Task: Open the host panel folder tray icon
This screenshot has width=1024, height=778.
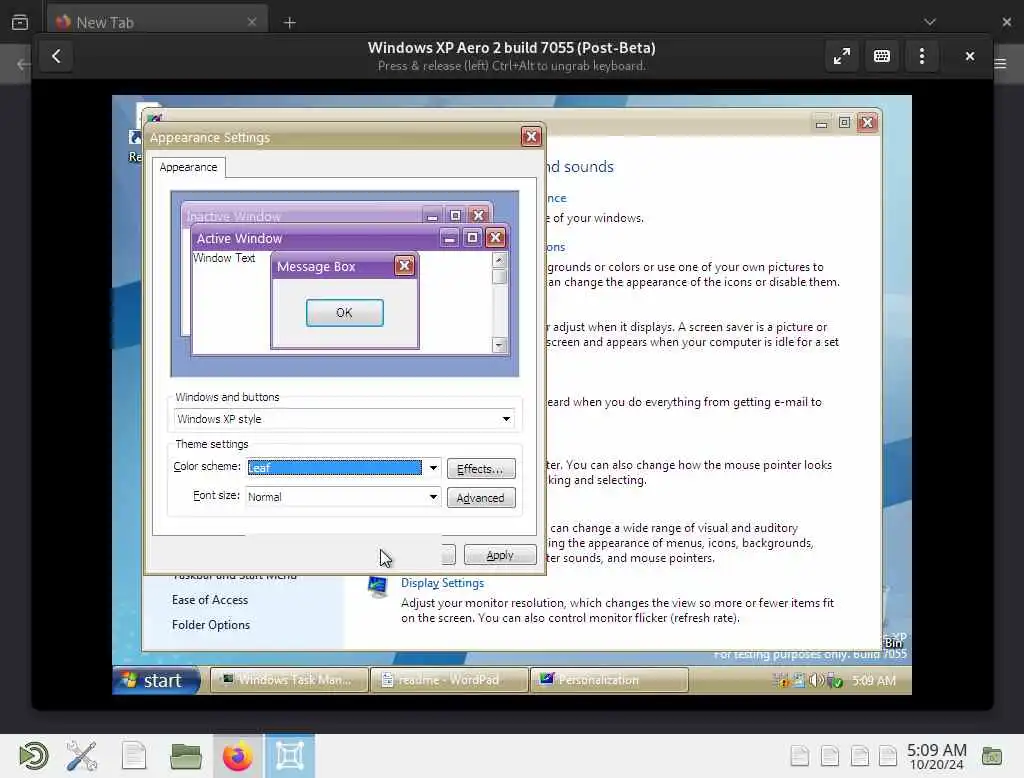Action: pyautogui.click(x=991, y=756)
